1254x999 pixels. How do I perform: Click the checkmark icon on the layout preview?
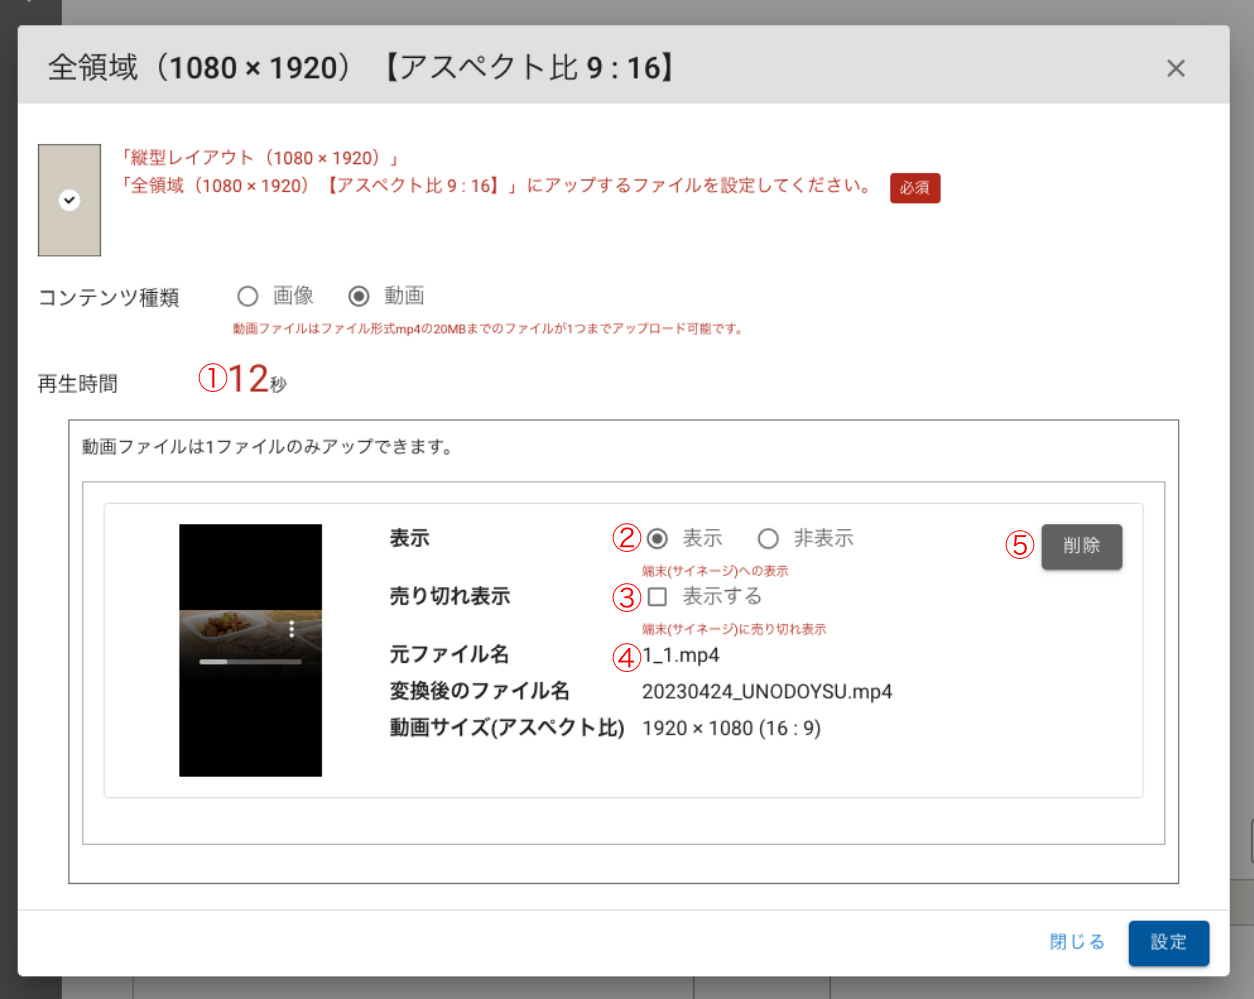pyautogui.click(x=69, y=200)
